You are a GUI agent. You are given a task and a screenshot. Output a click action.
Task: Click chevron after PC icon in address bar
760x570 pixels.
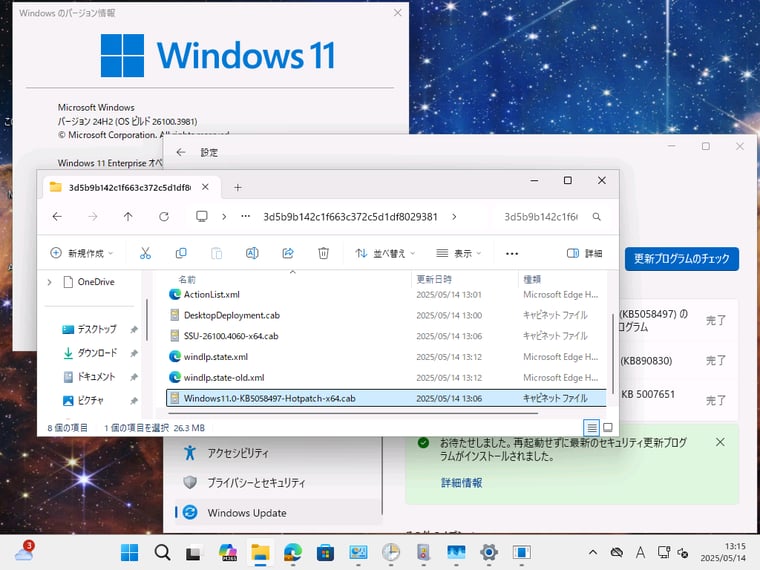[224, 217]
